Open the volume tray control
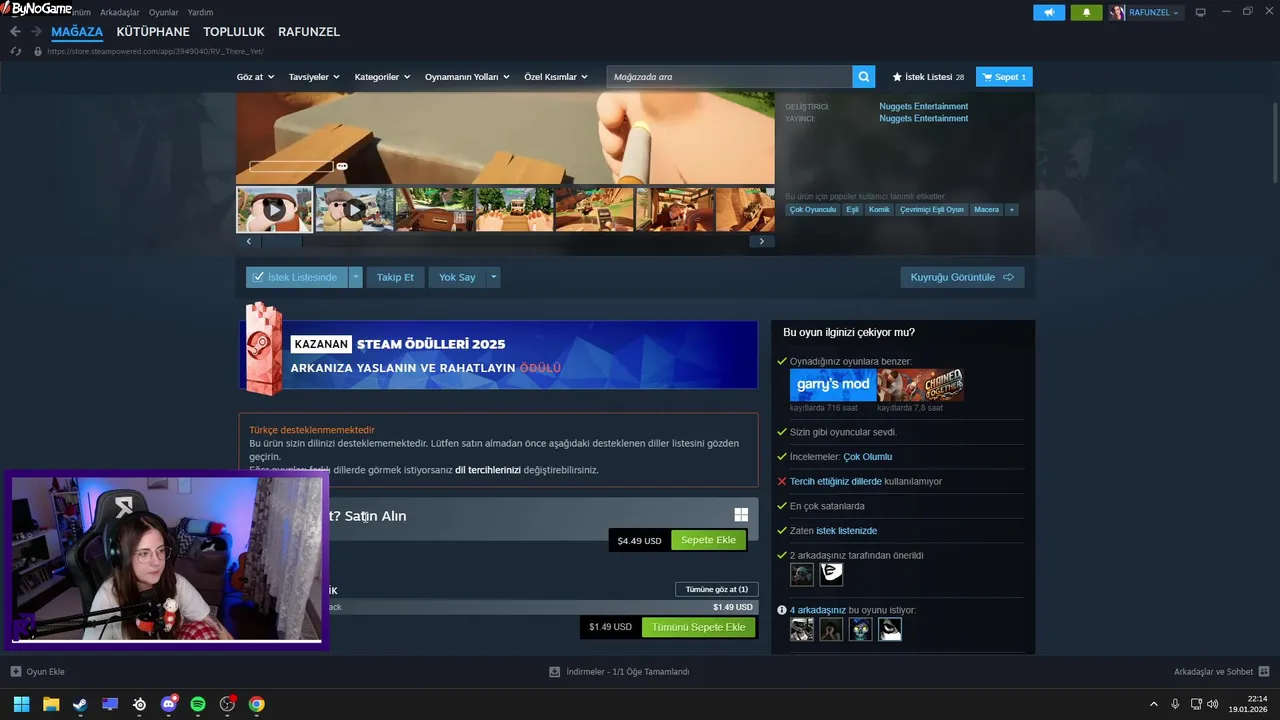 (1213, 704)
